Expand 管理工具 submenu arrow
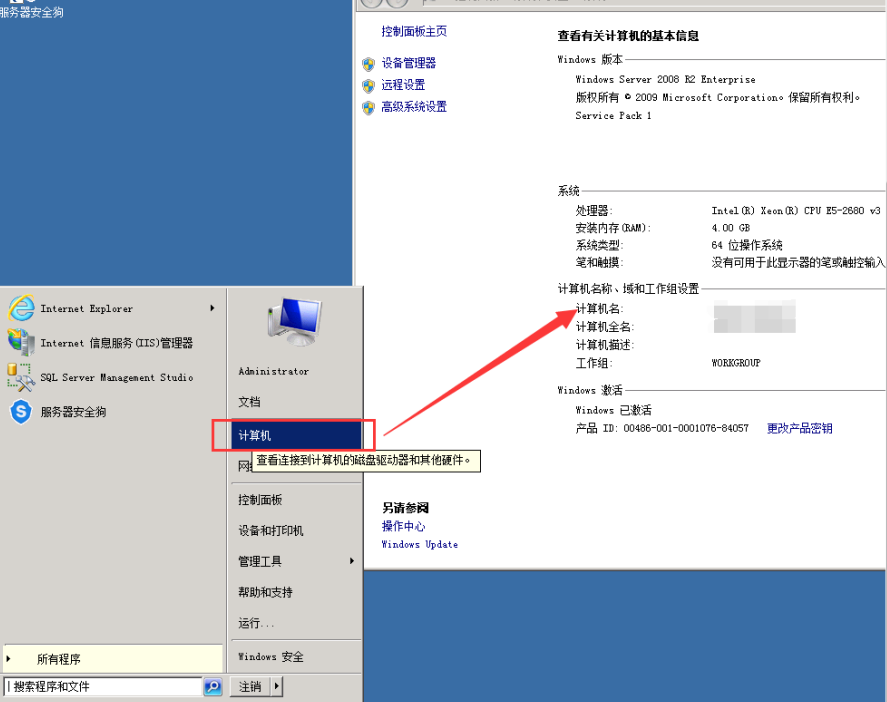Image resolution: width=887 pixels, height=702 pixels. [x=352, y=561]
